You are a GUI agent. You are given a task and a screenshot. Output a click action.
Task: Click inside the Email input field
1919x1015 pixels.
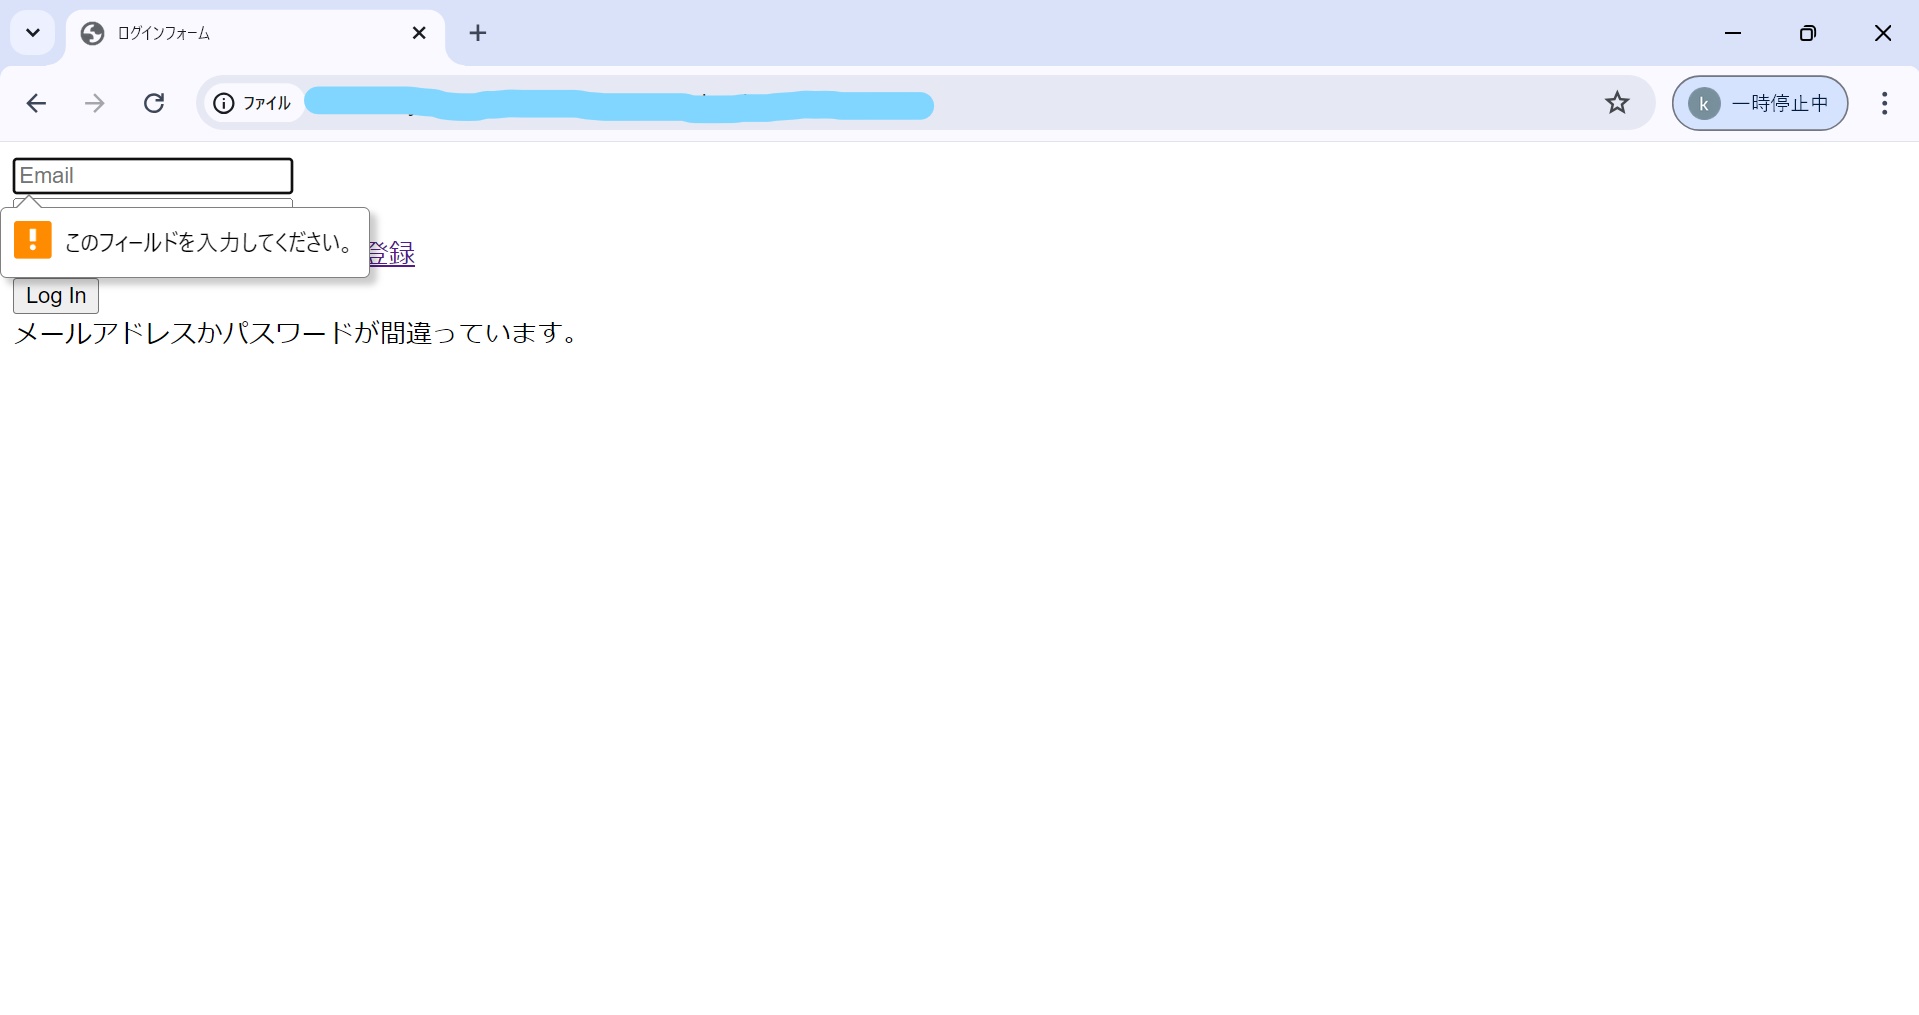coord(152,175)
